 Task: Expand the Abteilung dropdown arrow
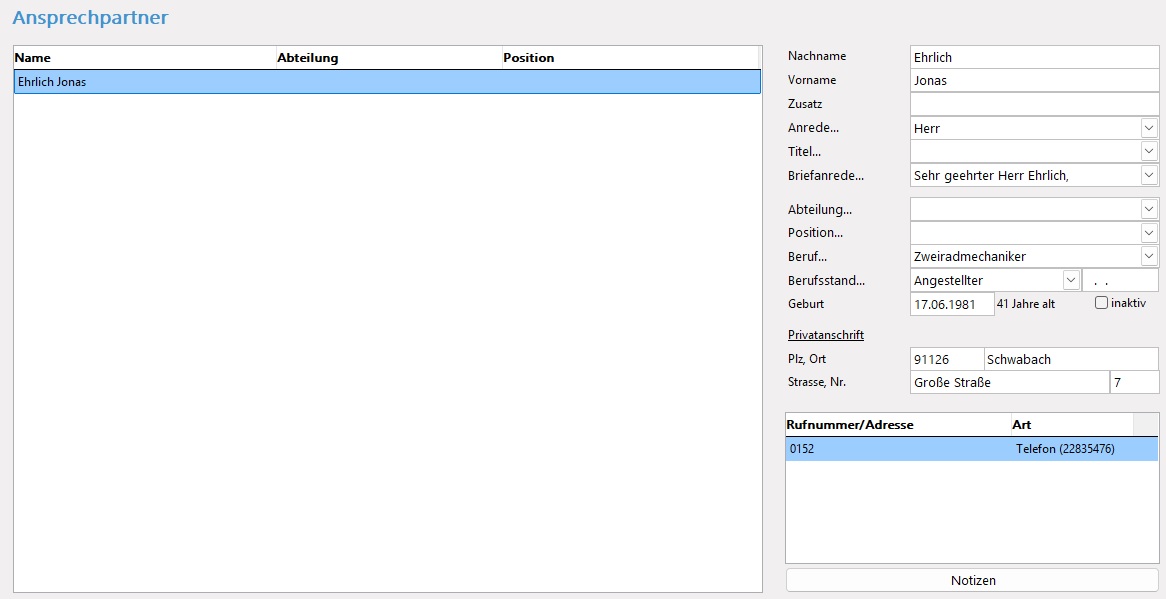coord(1149,209)
